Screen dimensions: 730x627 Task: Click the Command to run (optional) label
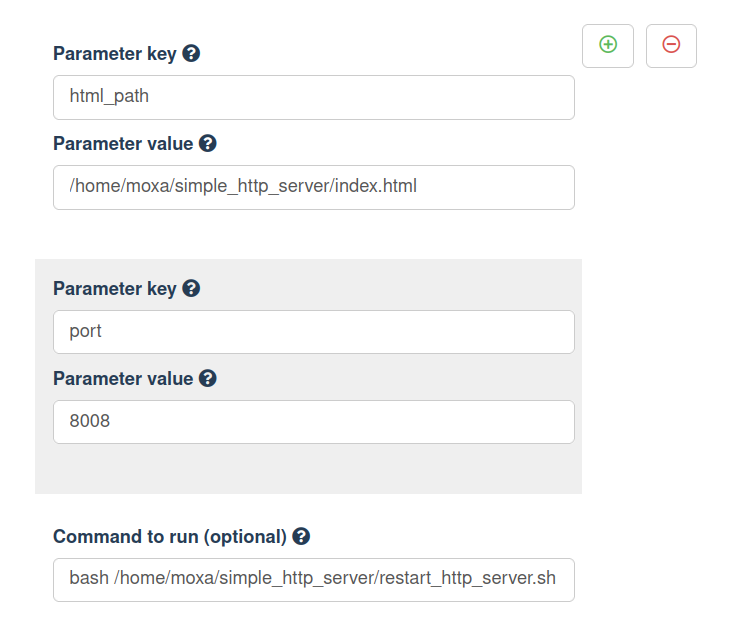(169, 537)
